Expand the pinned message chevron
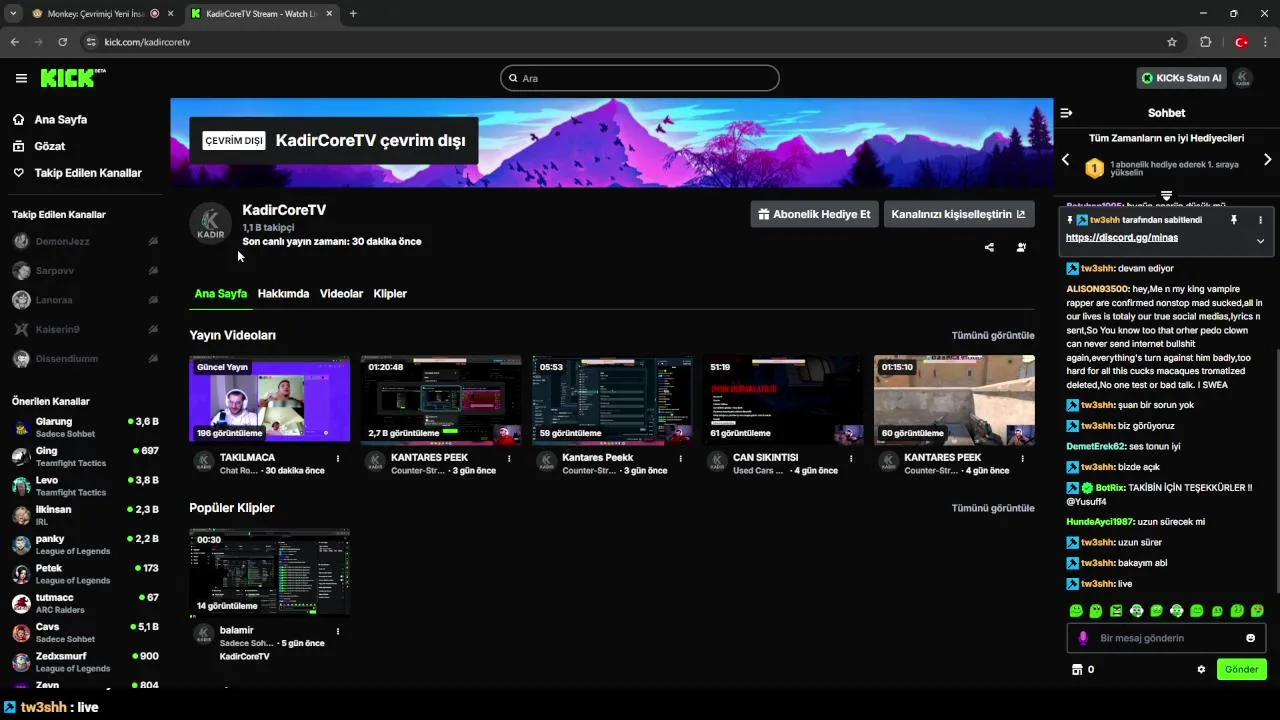The width and height of the screenshot is (1280, 720). pos(1260,240)
